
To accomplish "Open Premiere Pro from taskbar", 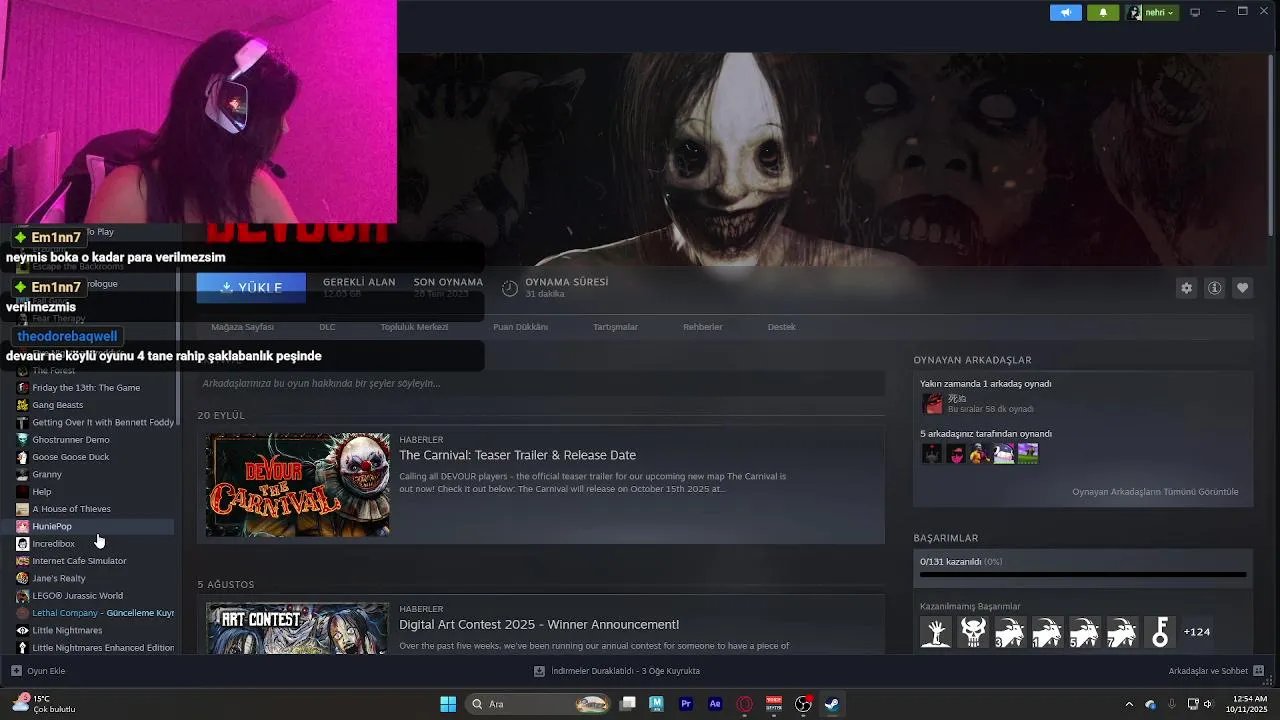I will tap(686, 704).
